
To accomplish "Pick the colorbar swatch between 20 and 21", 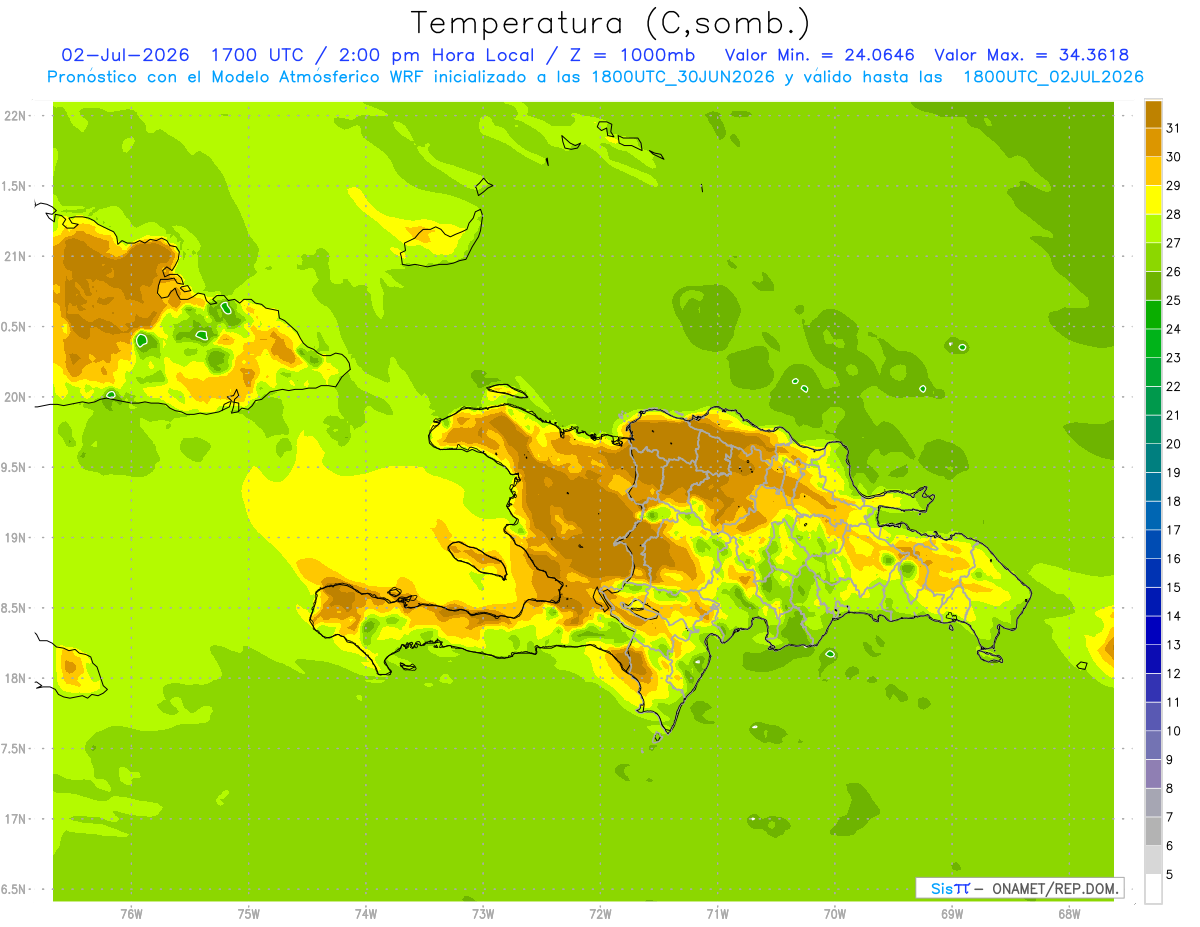I will click(1153, 429).
